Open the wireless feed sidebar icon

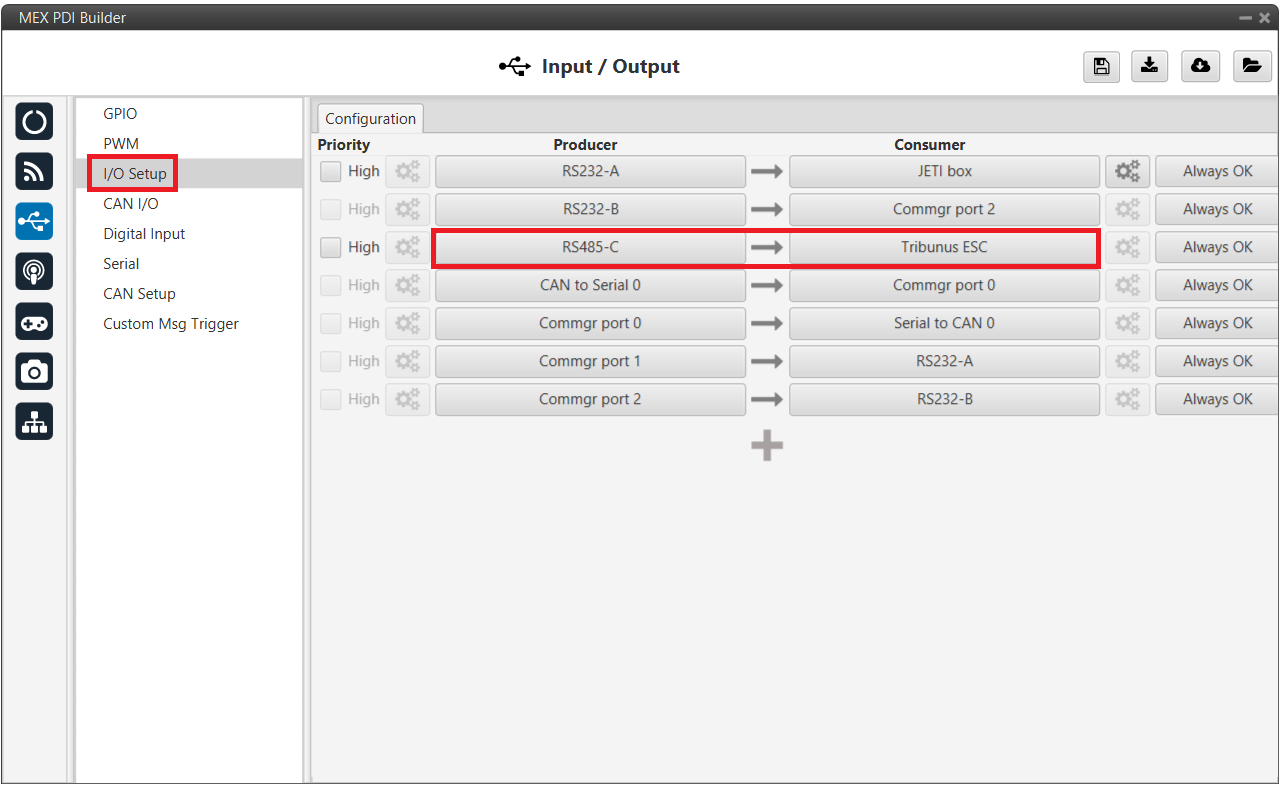pos(34,172)
